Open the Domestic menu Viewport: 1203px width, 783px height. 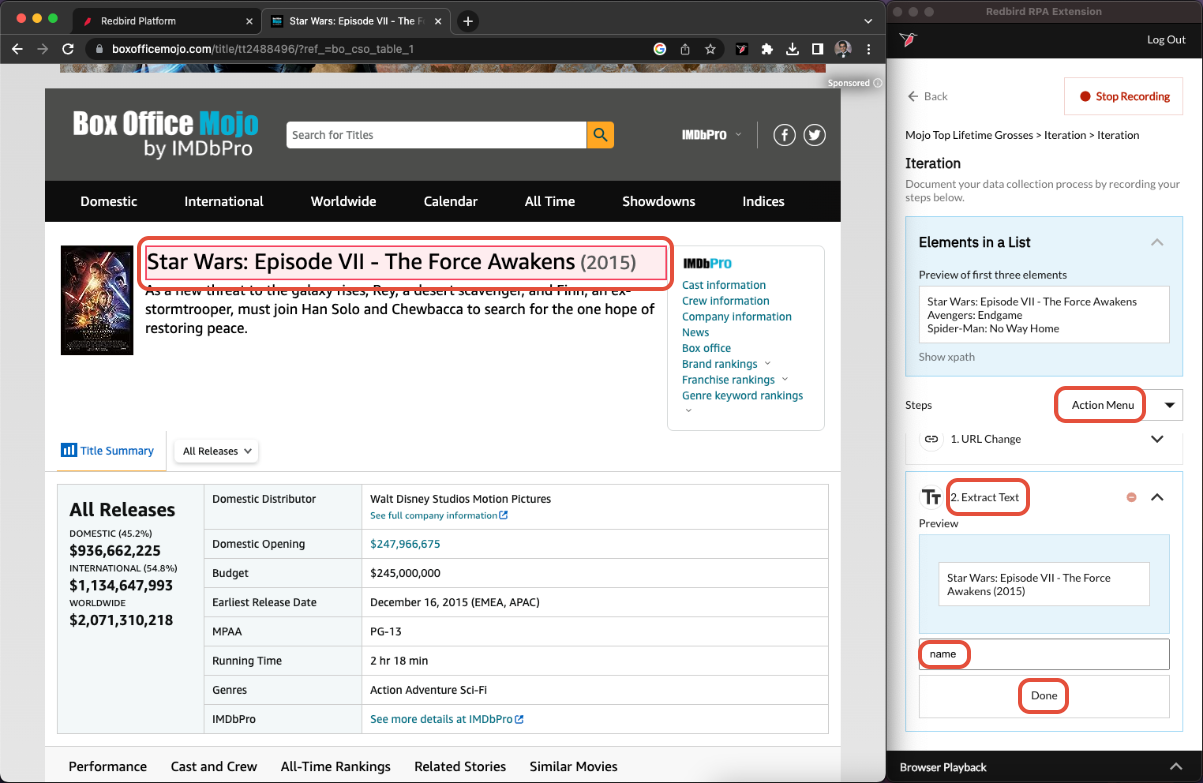(x=109, y=201)
